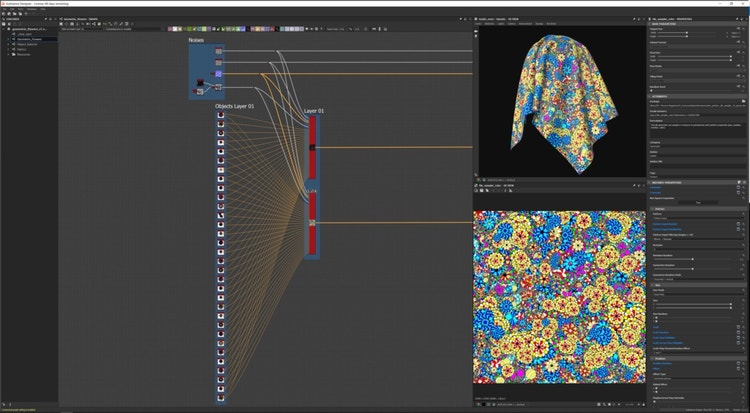Select the top node in Notes frame
The width and height of the screenshot is (750, 413).
[x=218, y=51]
